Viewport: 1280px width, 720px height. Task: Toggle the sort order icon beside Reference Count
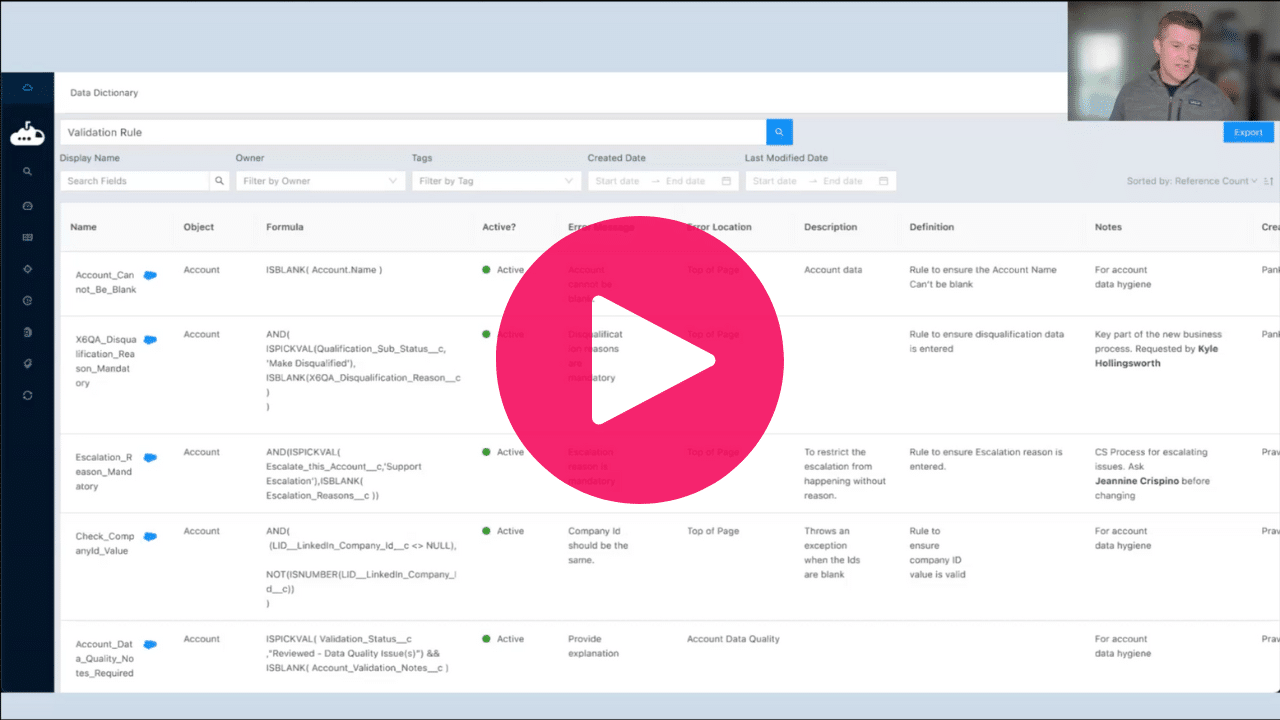coord(1268,181)
